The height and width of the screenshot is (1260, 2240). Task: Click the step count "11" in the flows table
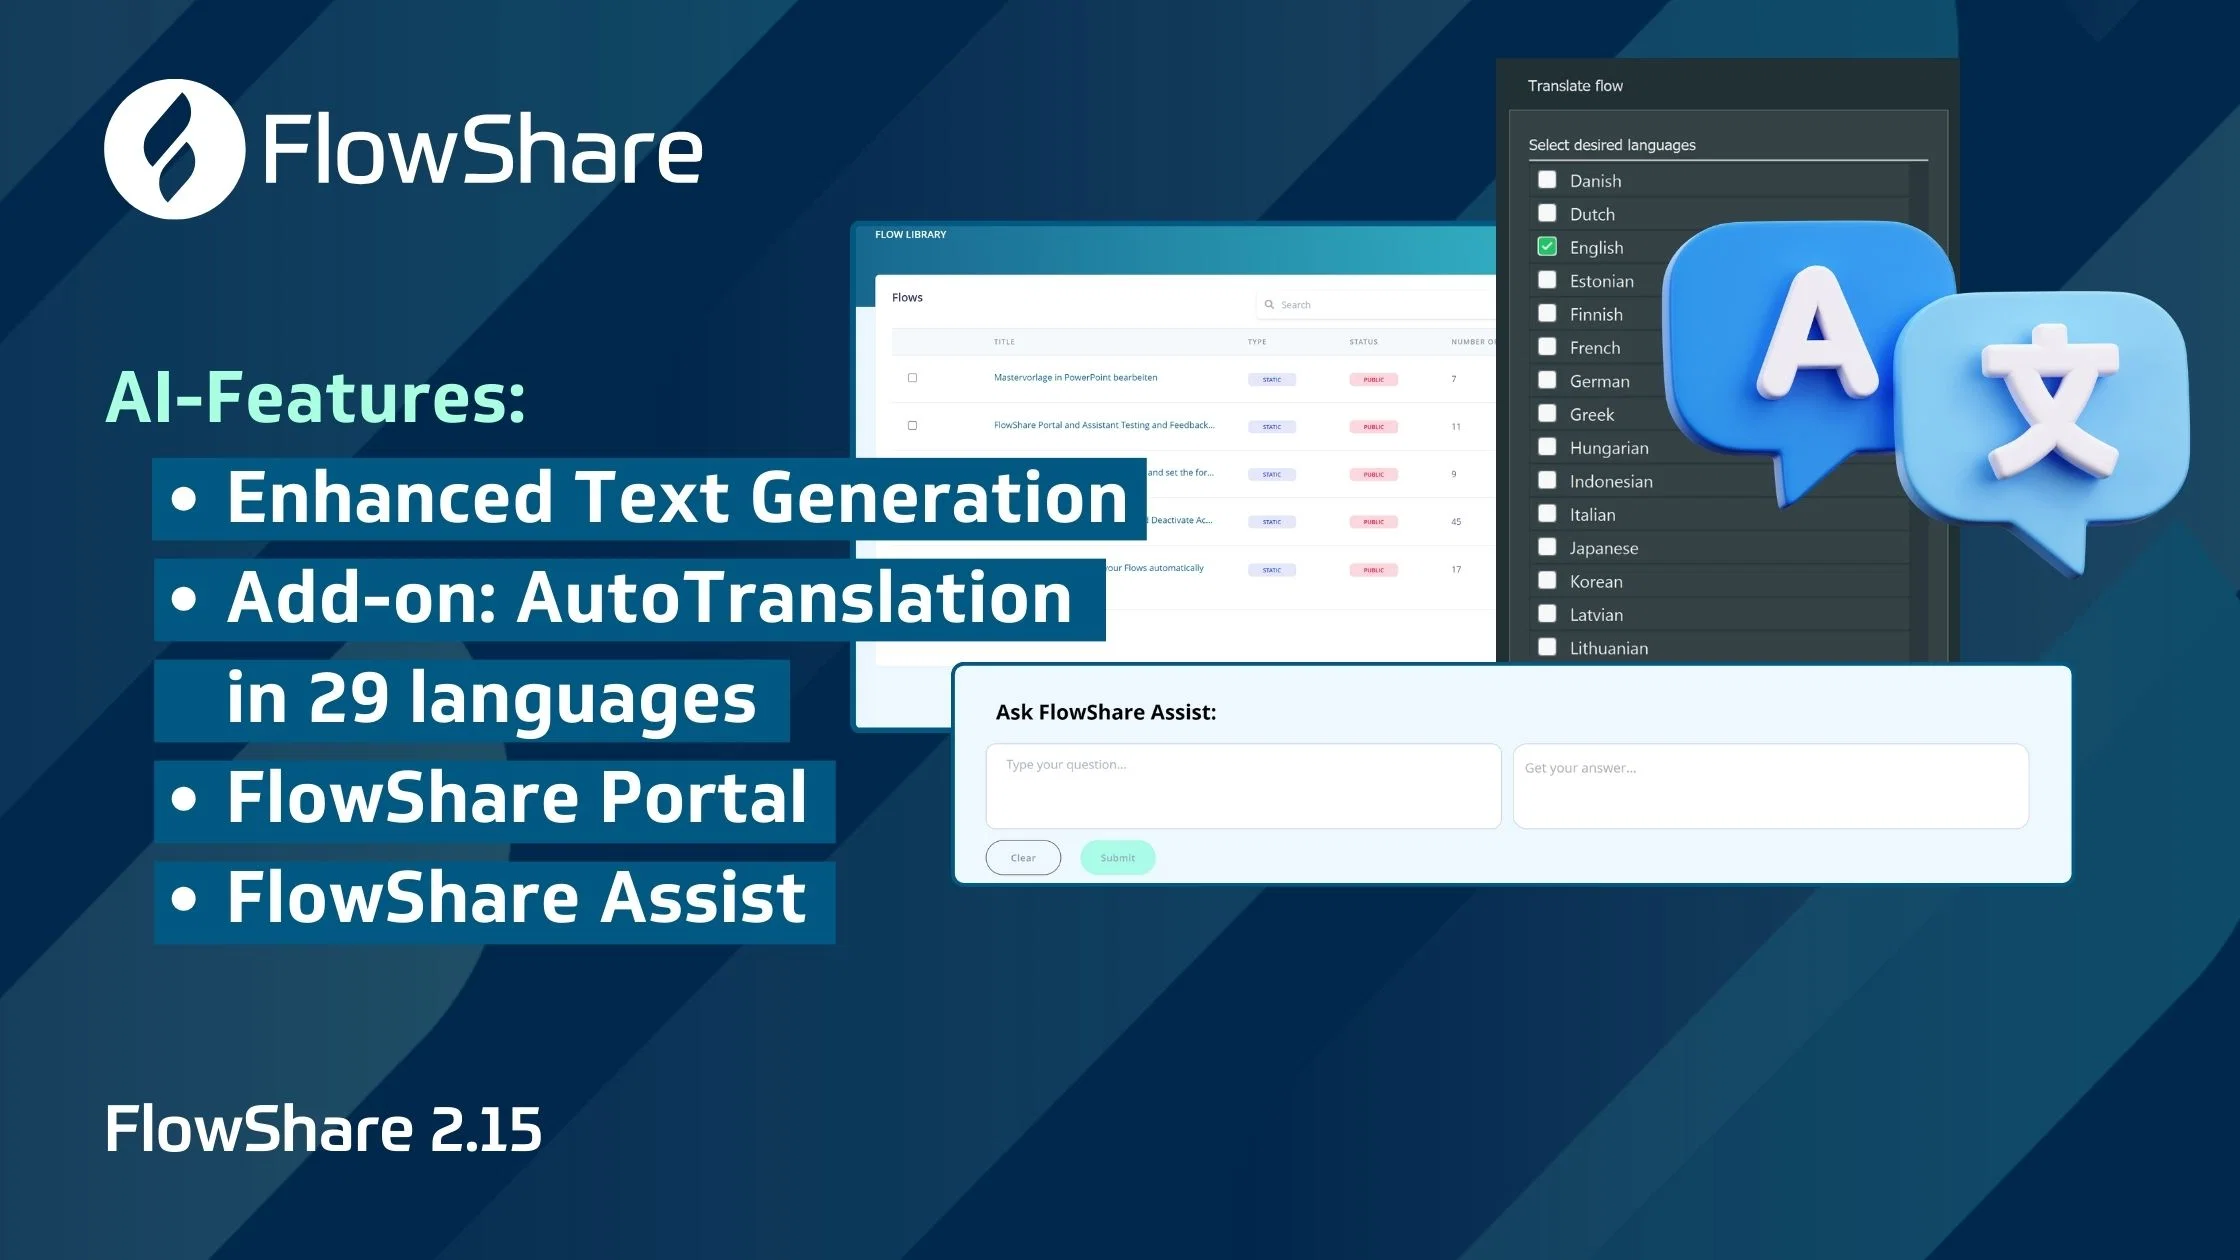[1456, 427]
